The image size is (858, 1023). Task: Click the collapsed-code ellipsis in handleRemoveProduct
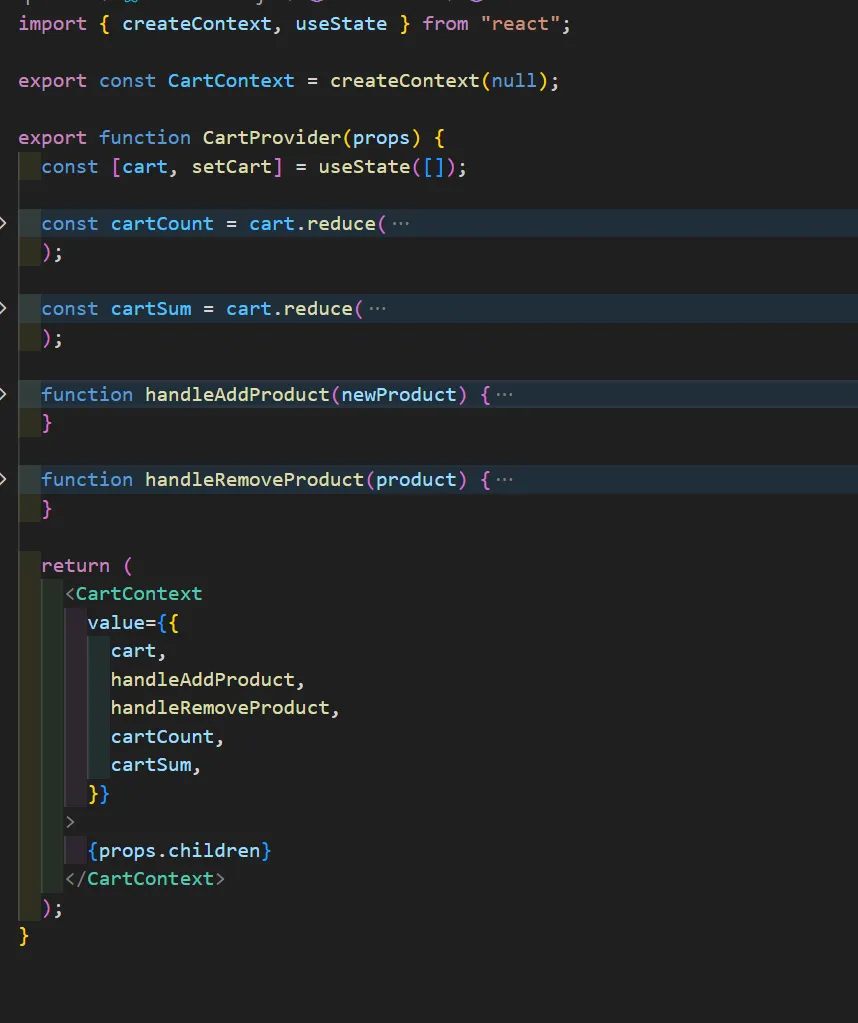(504, 480)
